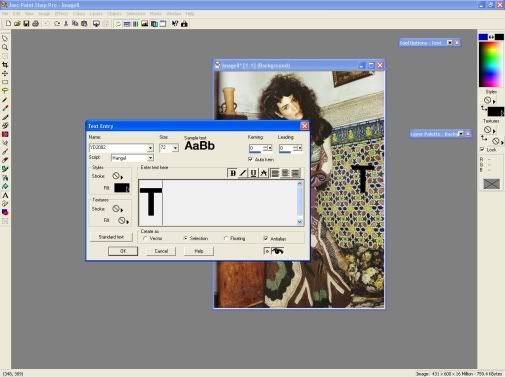The height and width of the screenshot is (377, 505).
Task: Toggle Bold in the Text Entry dialog
Action: (x=233, y=173)
